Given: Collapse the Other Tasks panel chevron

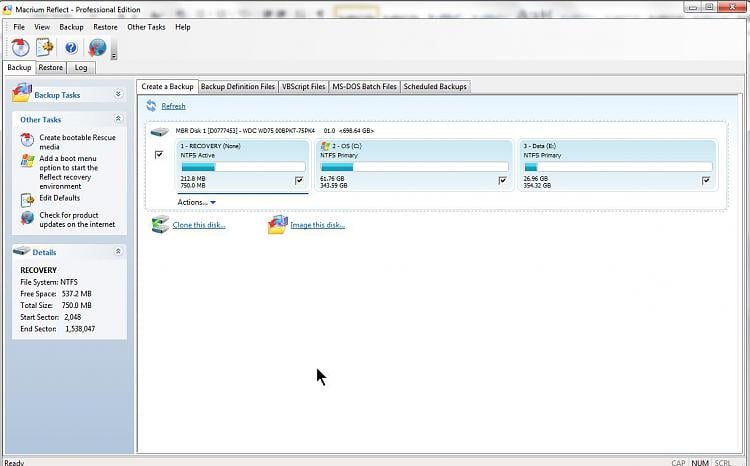Looking at the screenshot, I should coord(118,119).
